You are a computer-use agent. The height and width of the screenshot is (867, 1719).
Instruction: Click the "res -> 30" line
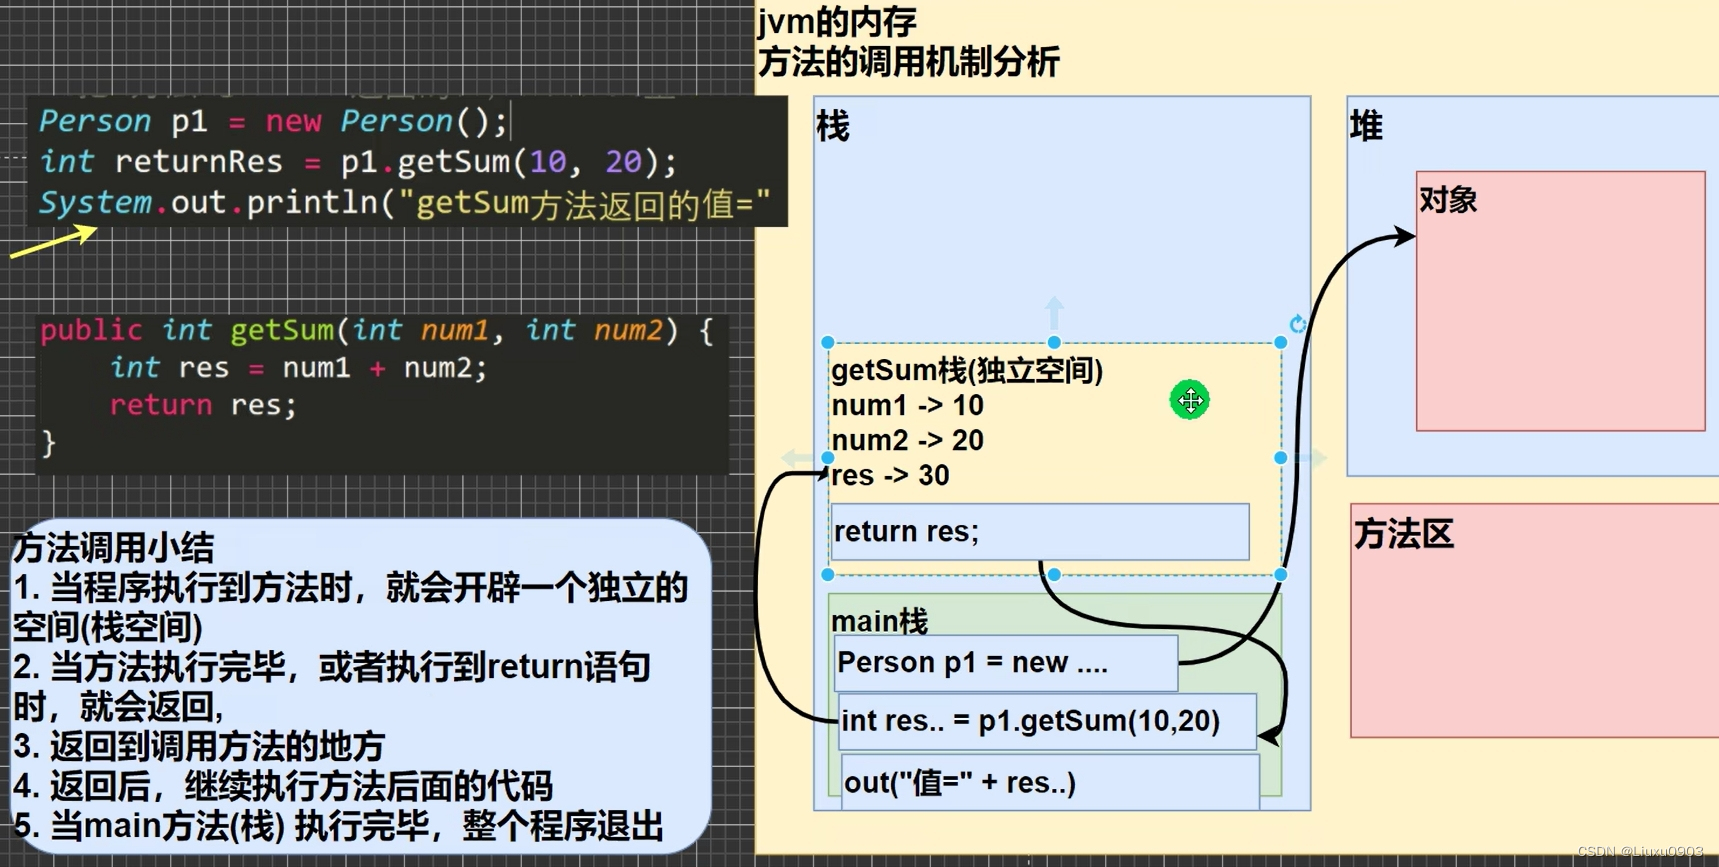tap(890, 476)
